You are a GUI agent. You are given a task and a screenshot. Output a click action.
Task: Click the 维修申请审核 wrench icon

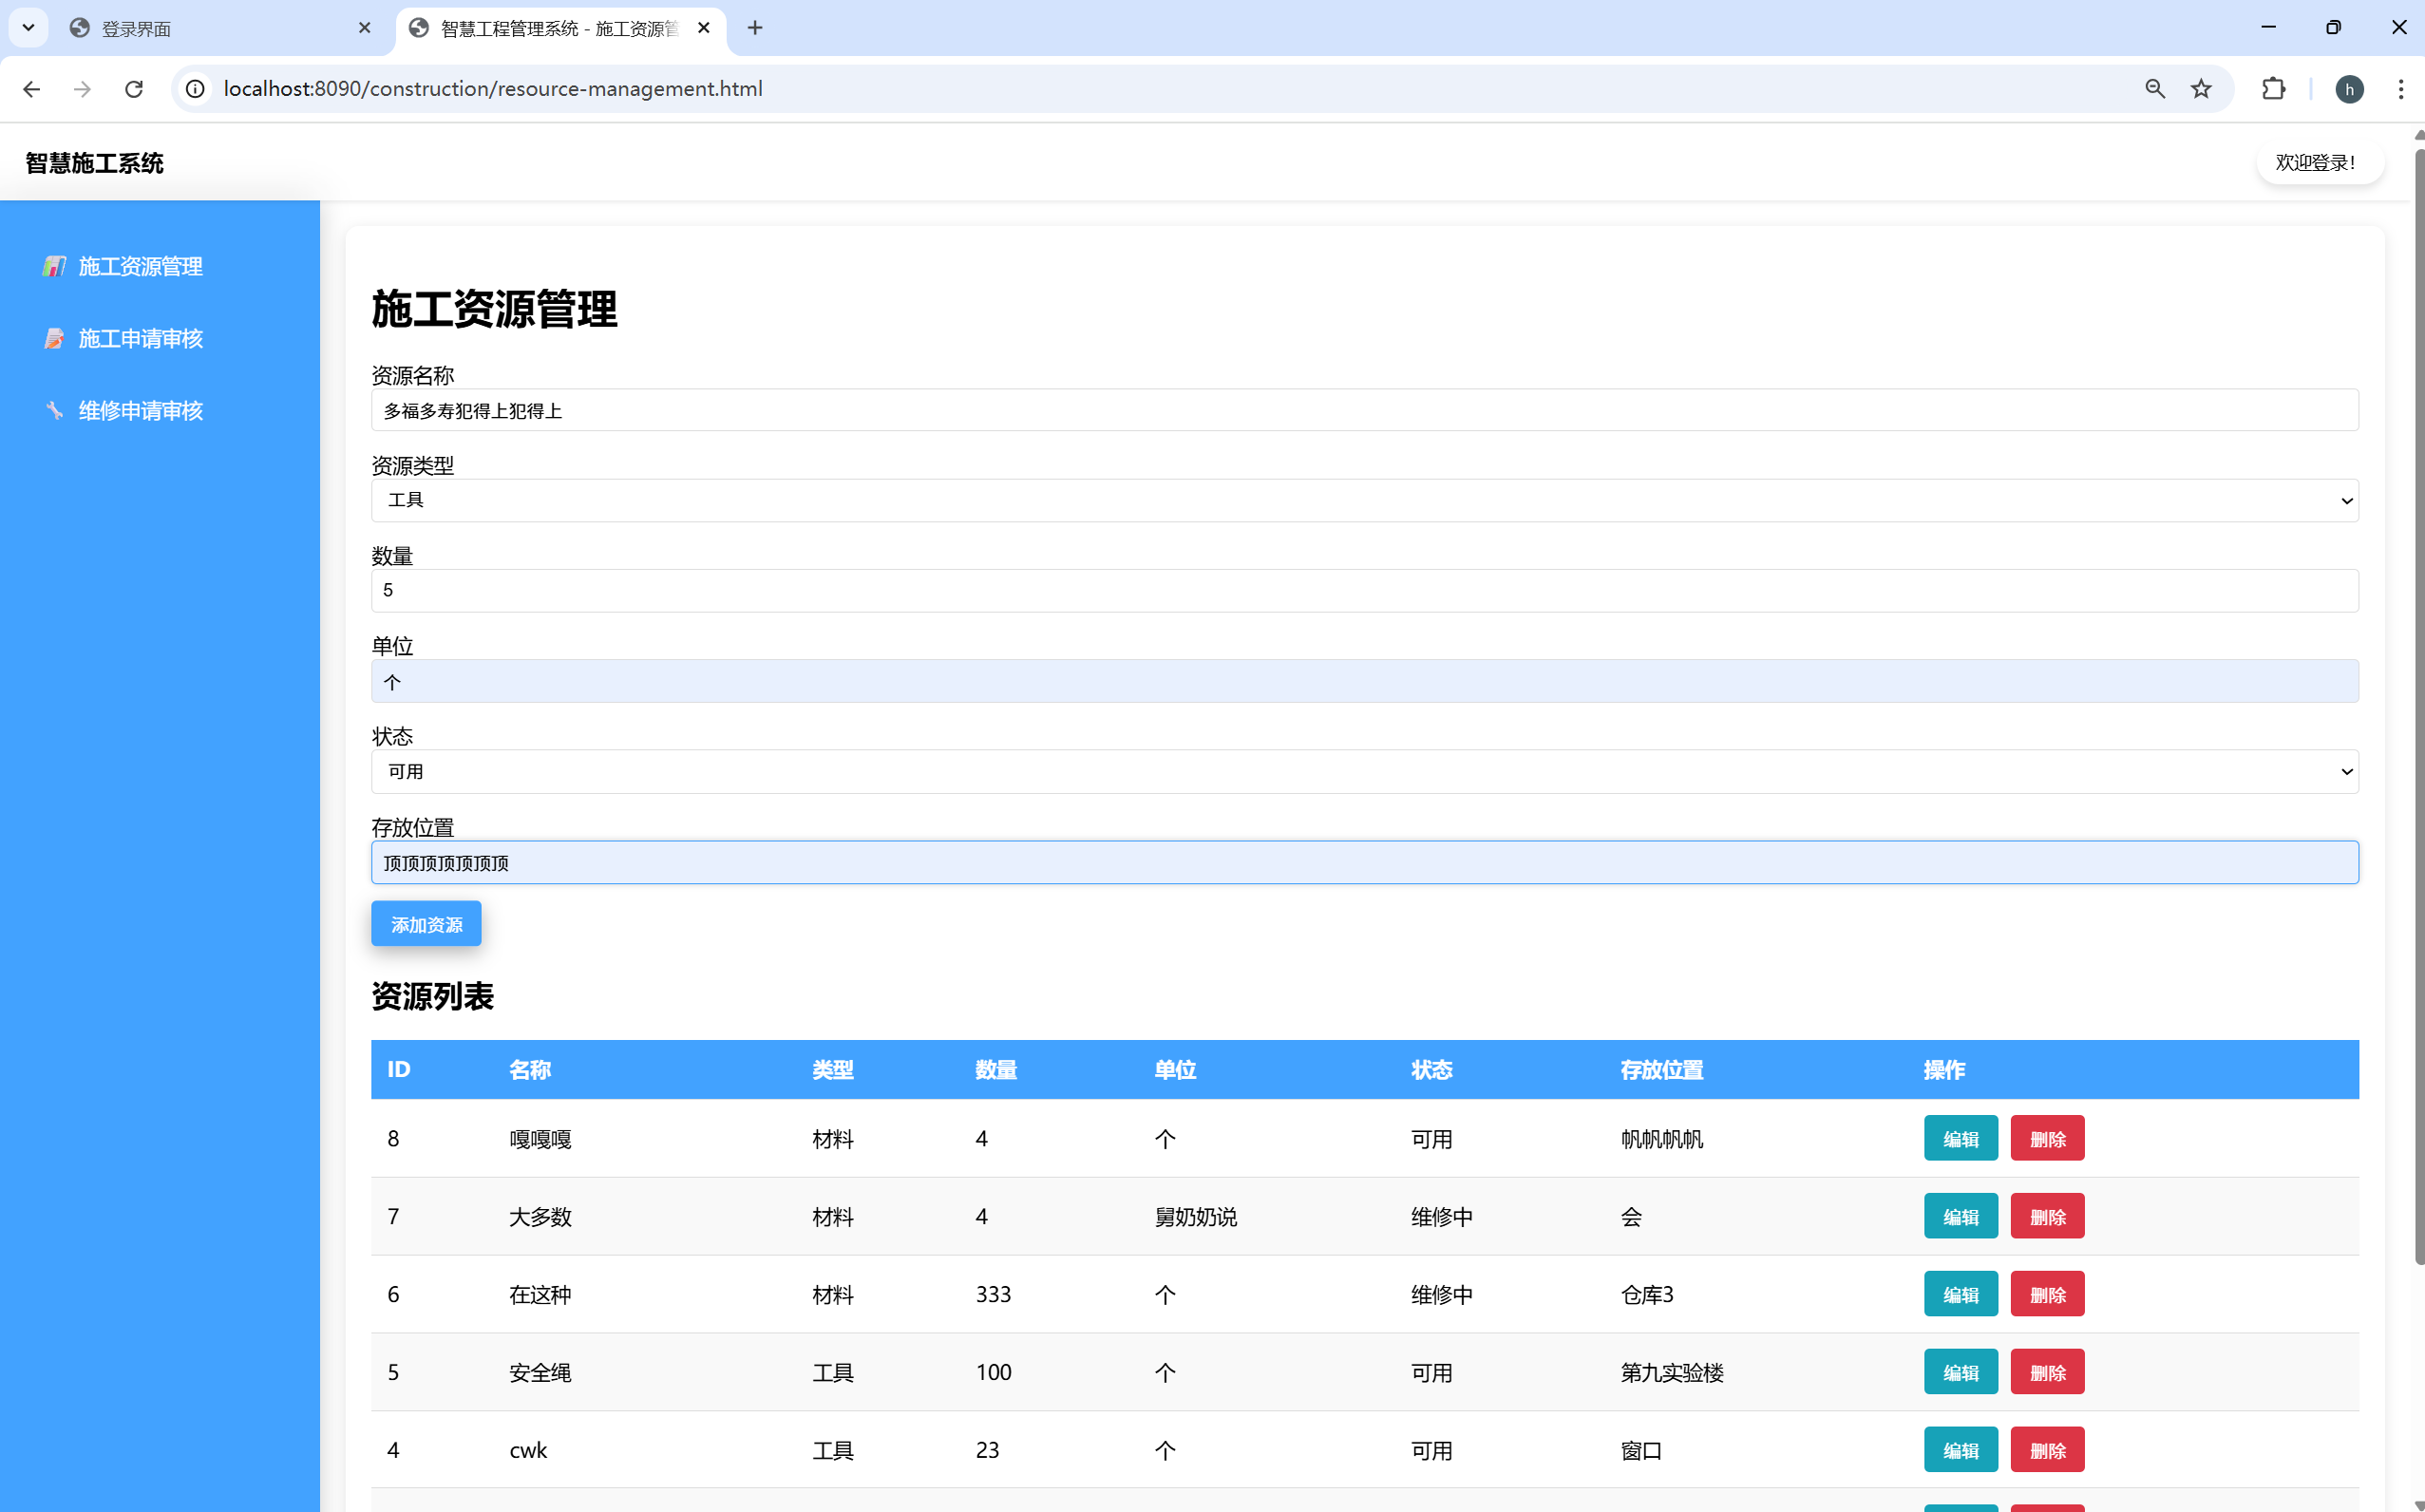point(54,411)
